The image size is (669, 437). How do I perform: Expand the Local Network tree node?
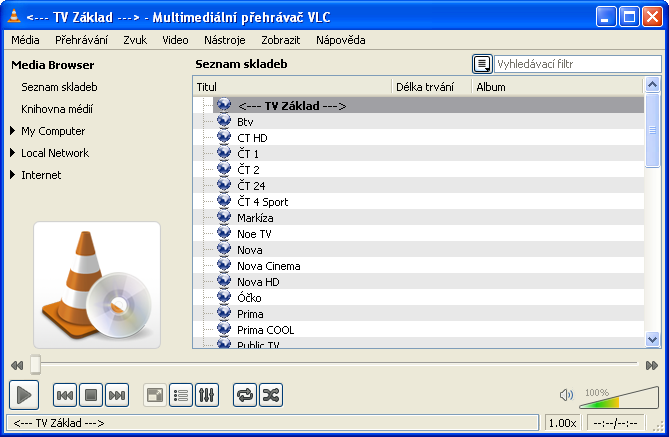click(12, 152)
